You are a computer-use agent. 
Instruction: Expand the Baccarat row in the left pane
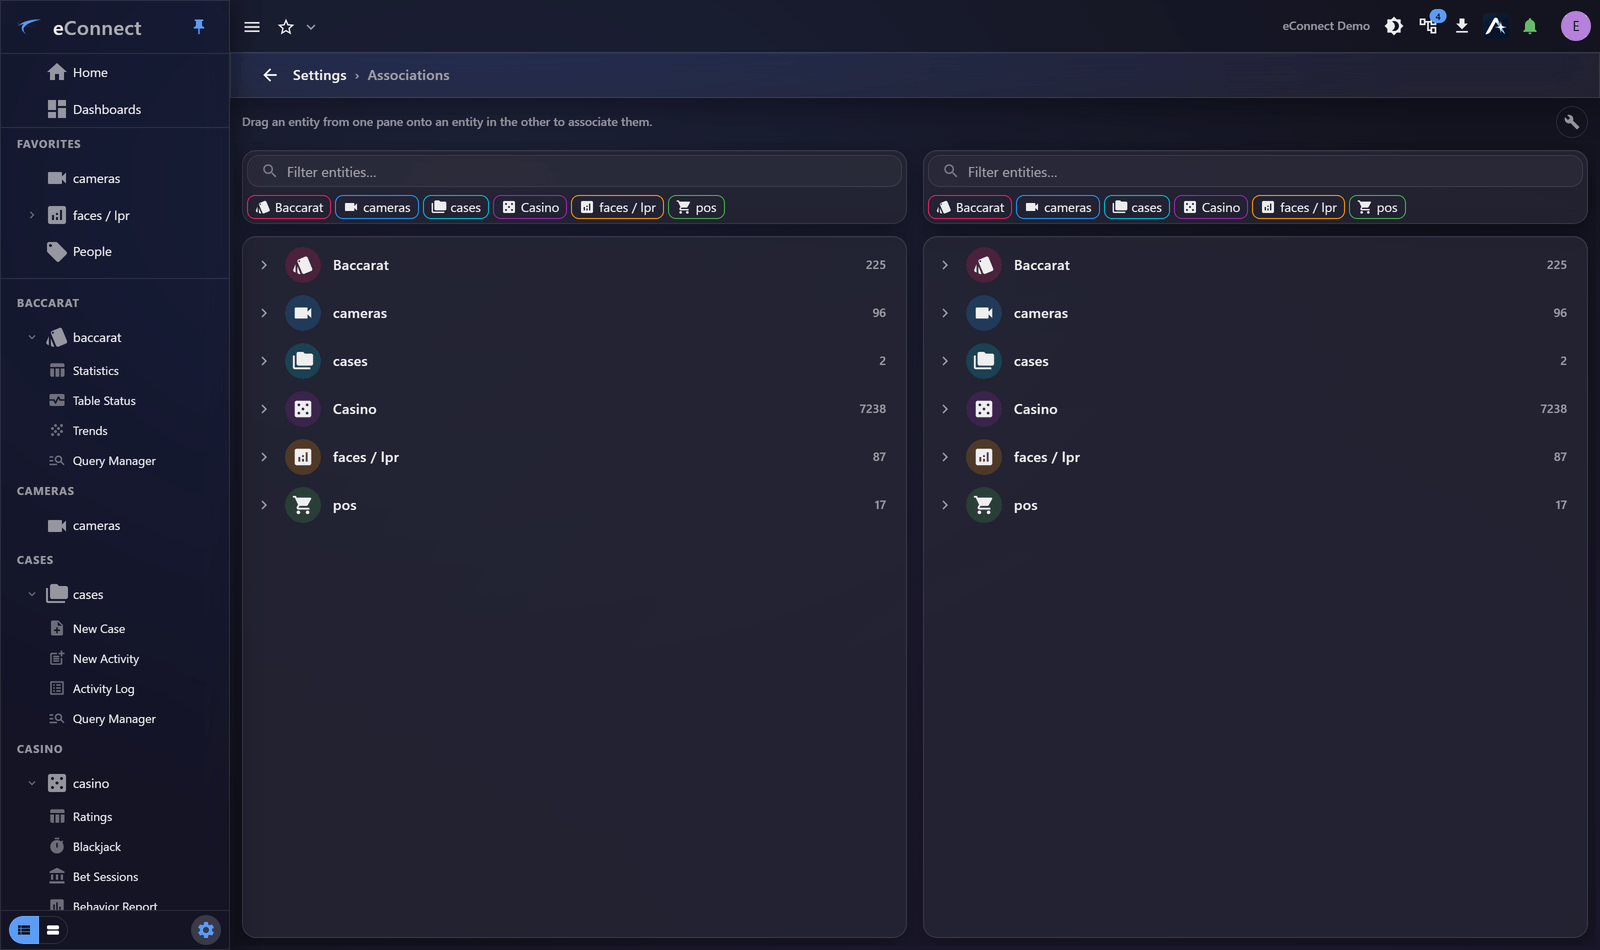[x=264, y=265]
